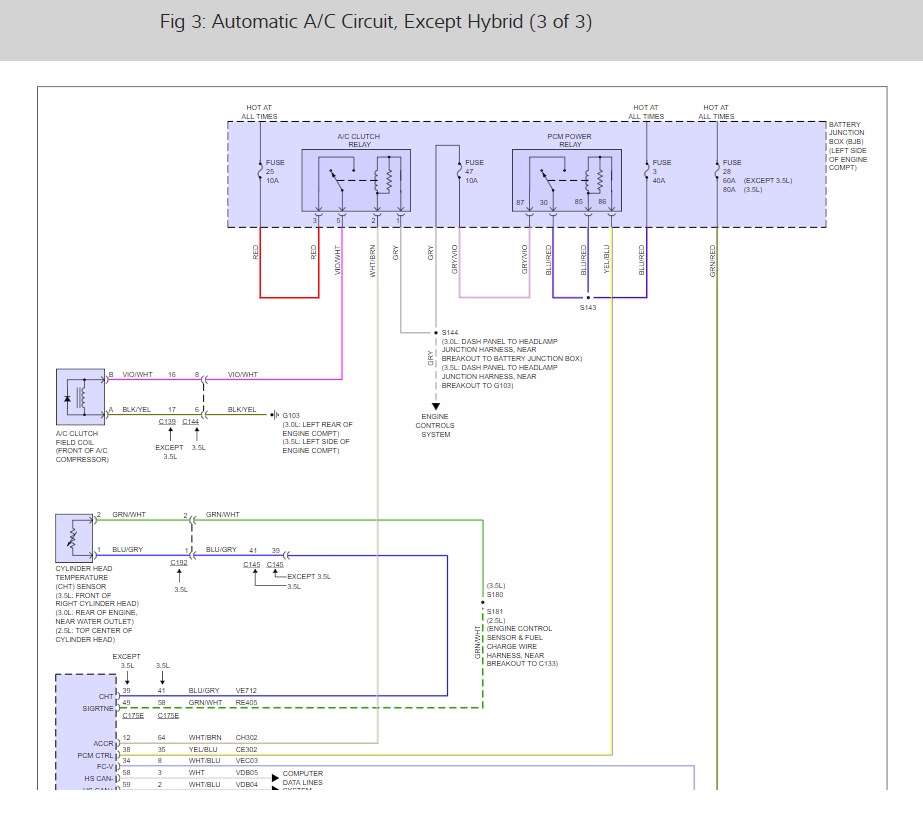
Task: Click the 'C144' connector label
Action: [191, 422]
